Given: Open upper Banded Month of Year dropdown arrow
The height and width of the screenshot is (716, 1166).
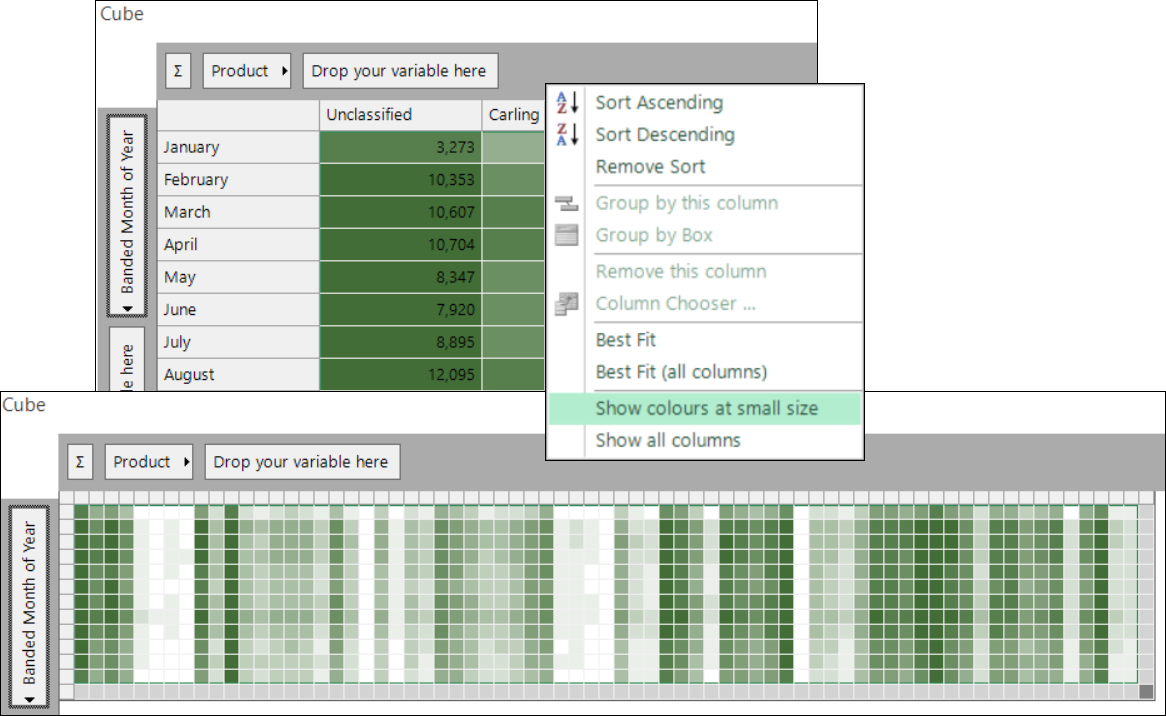Looking at the screenshot, I should (x=127, y=309).
